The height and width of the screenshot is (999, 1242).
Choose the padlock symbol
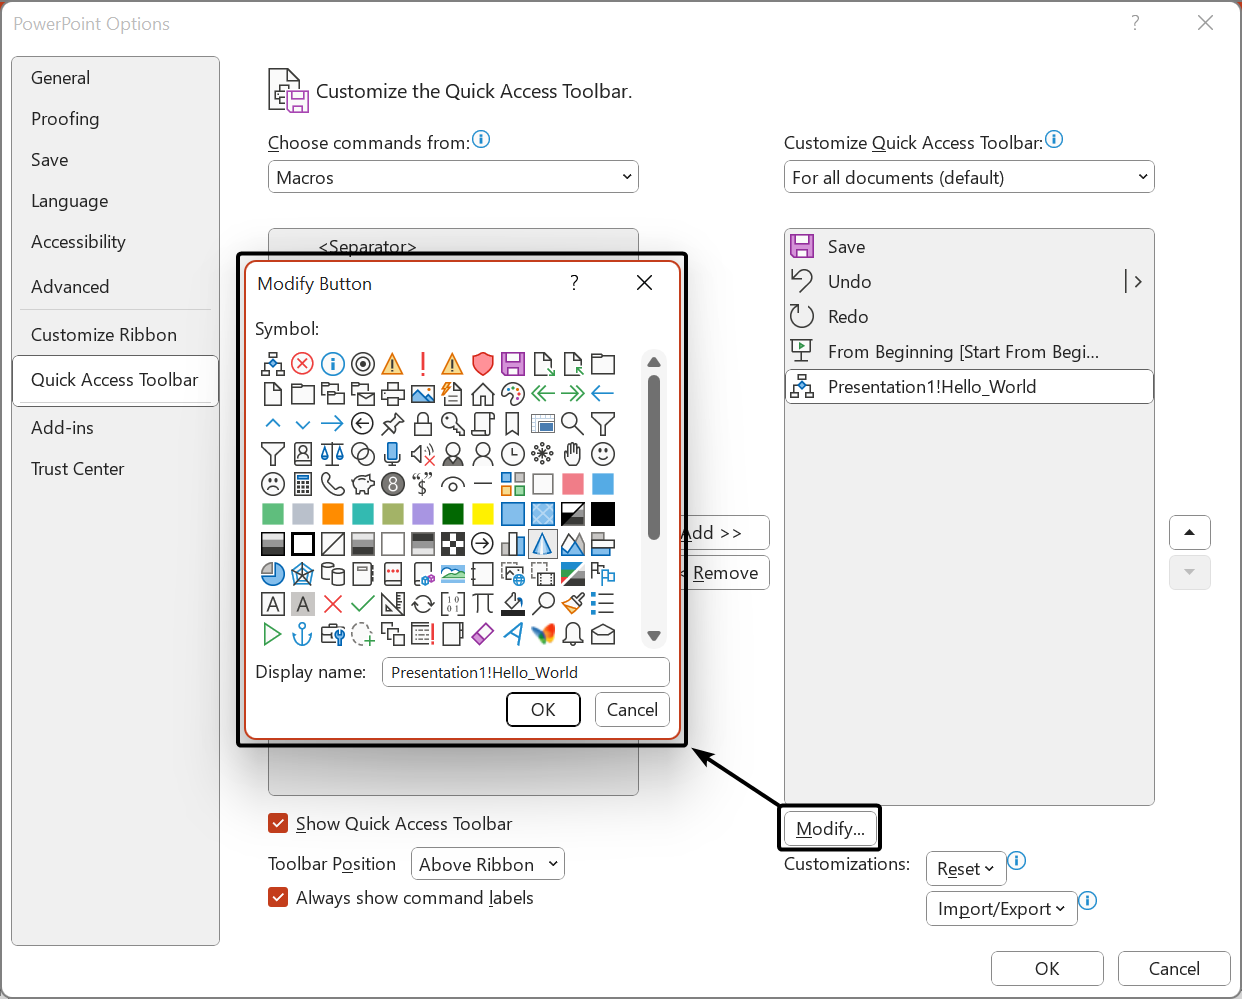tap(423, 424)
